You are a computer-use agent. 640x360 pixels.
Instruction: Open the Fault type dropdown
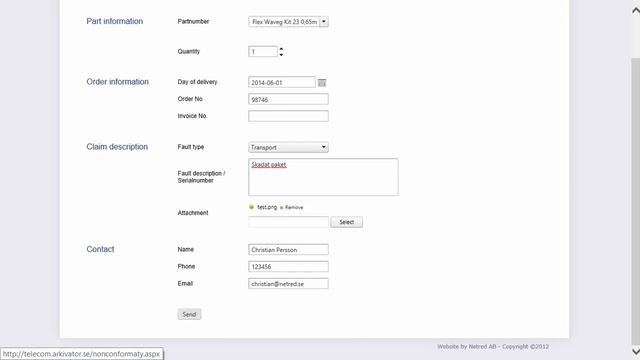(288, 147)
